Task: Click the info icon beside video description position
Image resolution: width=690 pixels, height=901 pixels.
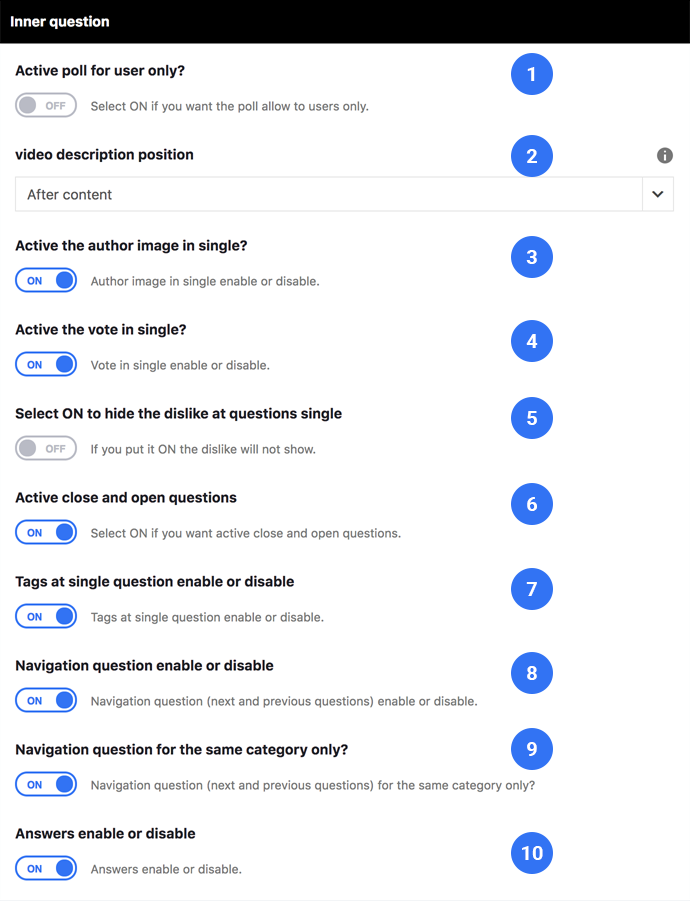Action: coord(665,155)
